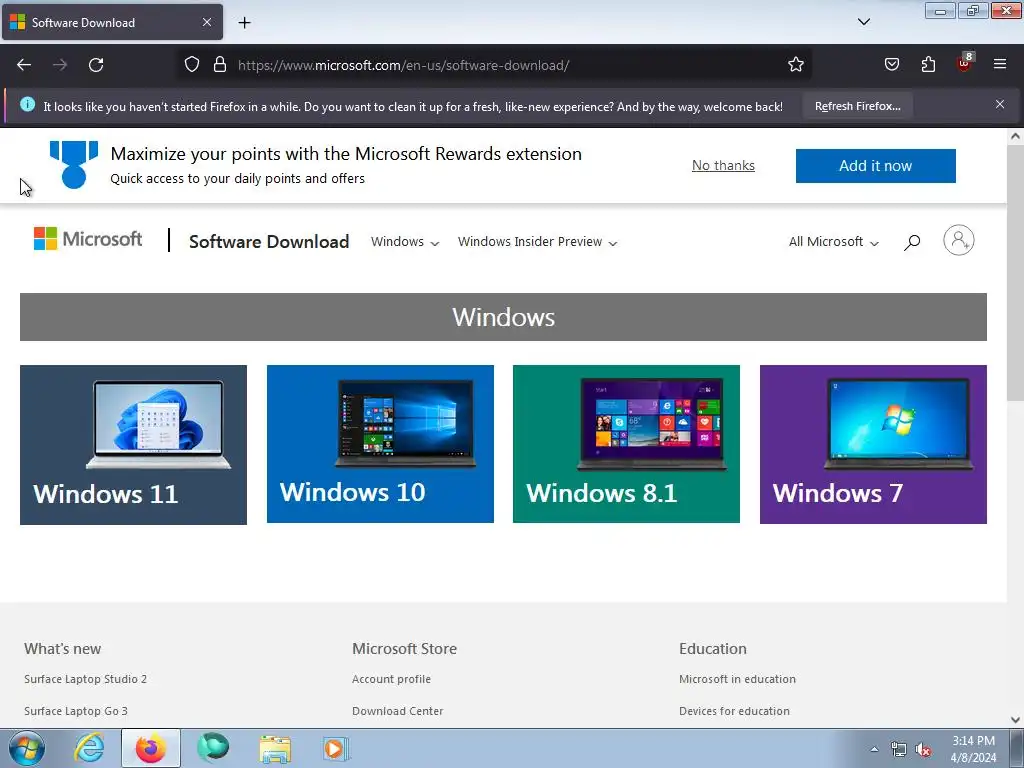Open the Surface Laptop Go 3 link
This screenshot has height=768, width=1024.
76,711
